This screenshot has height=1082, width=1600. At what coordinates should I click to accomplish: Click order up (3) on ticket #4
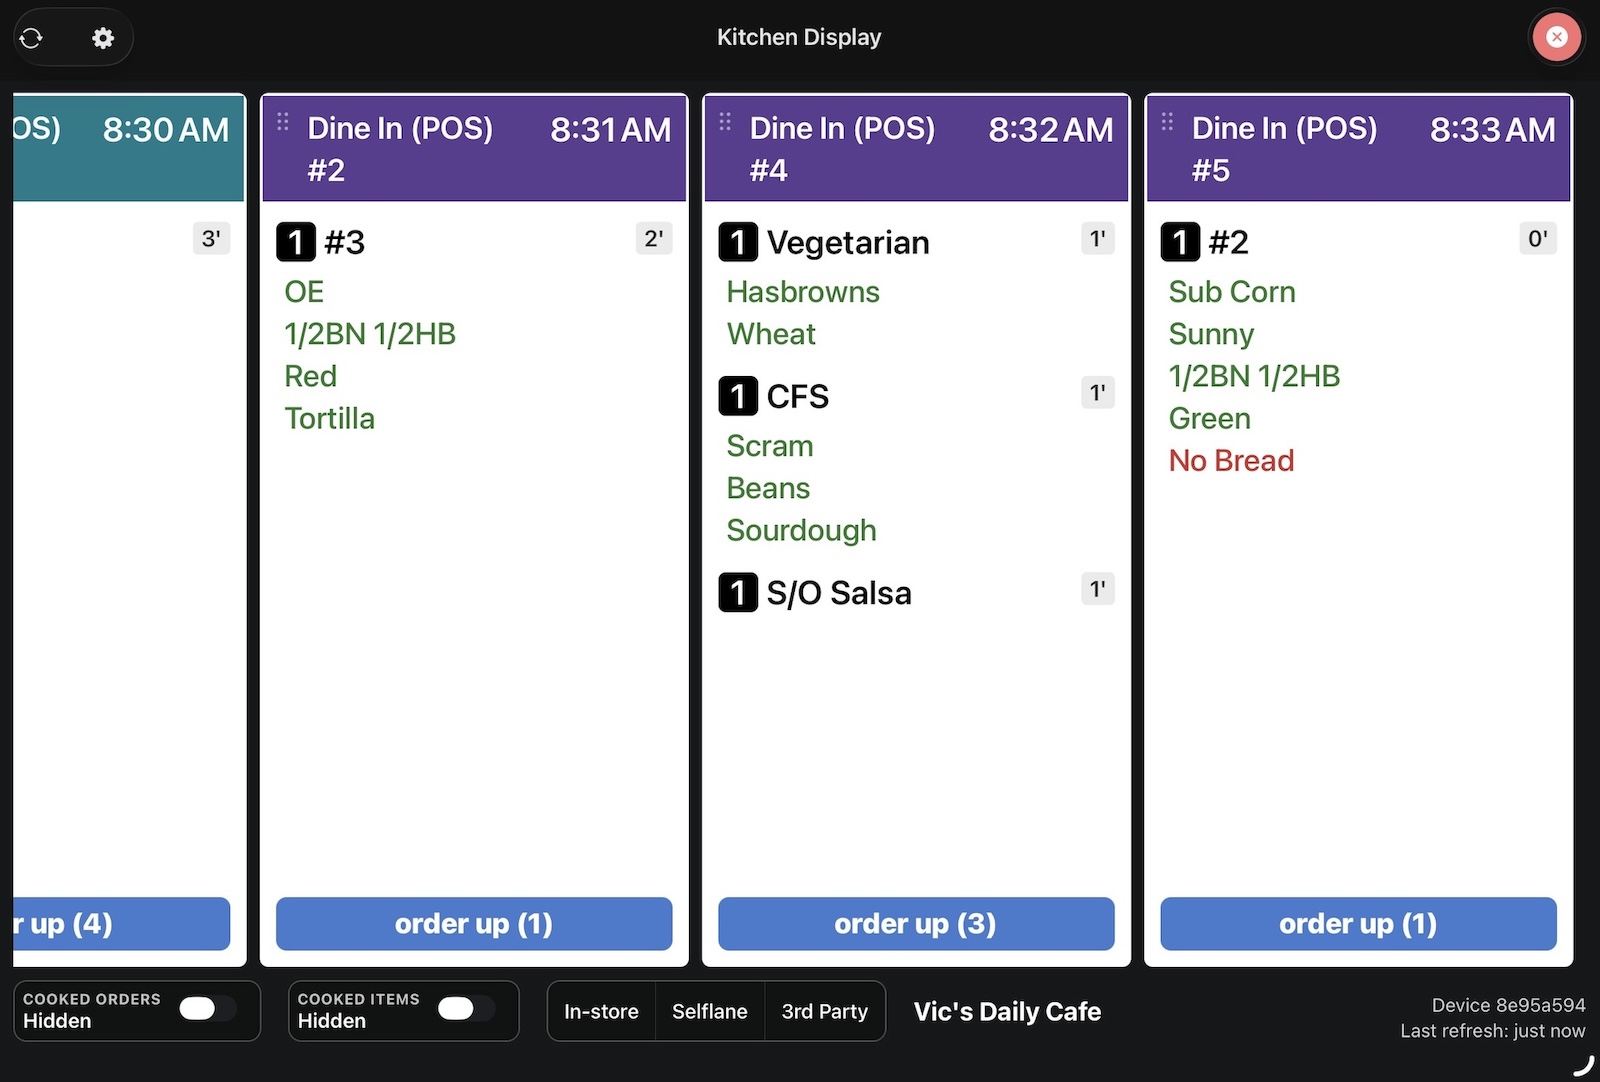click(x=915, y=924)
